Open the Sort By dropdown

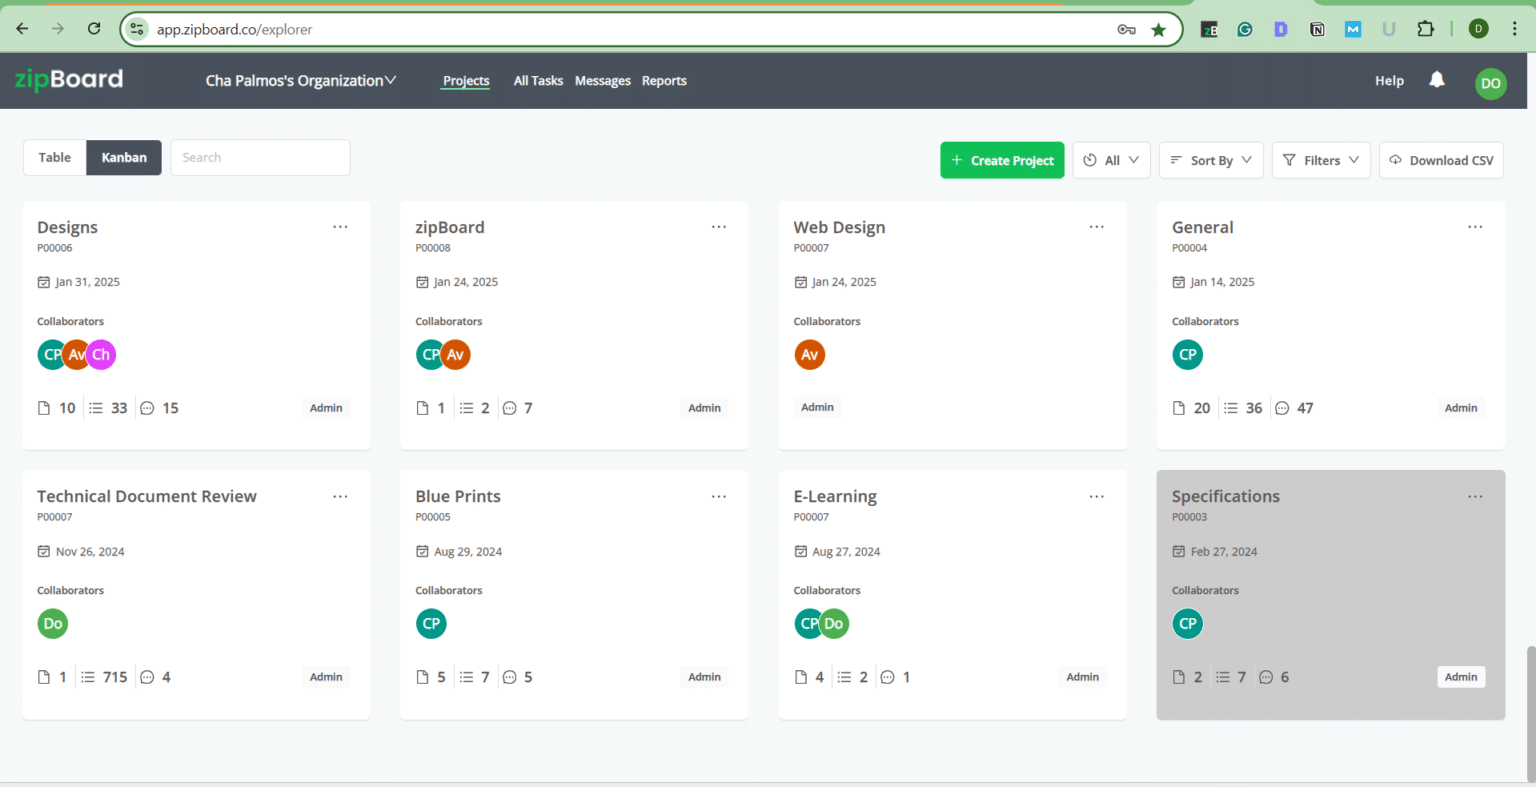coord(1211,160)
